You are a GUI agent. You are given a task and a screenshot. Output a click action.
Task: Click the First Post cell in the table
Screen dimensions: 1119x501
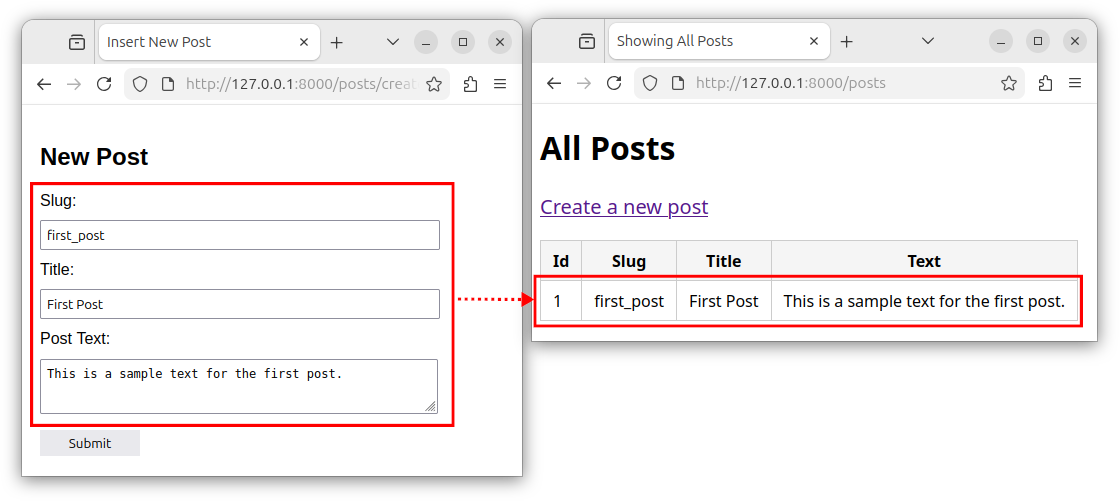click(x=724, y=301)
